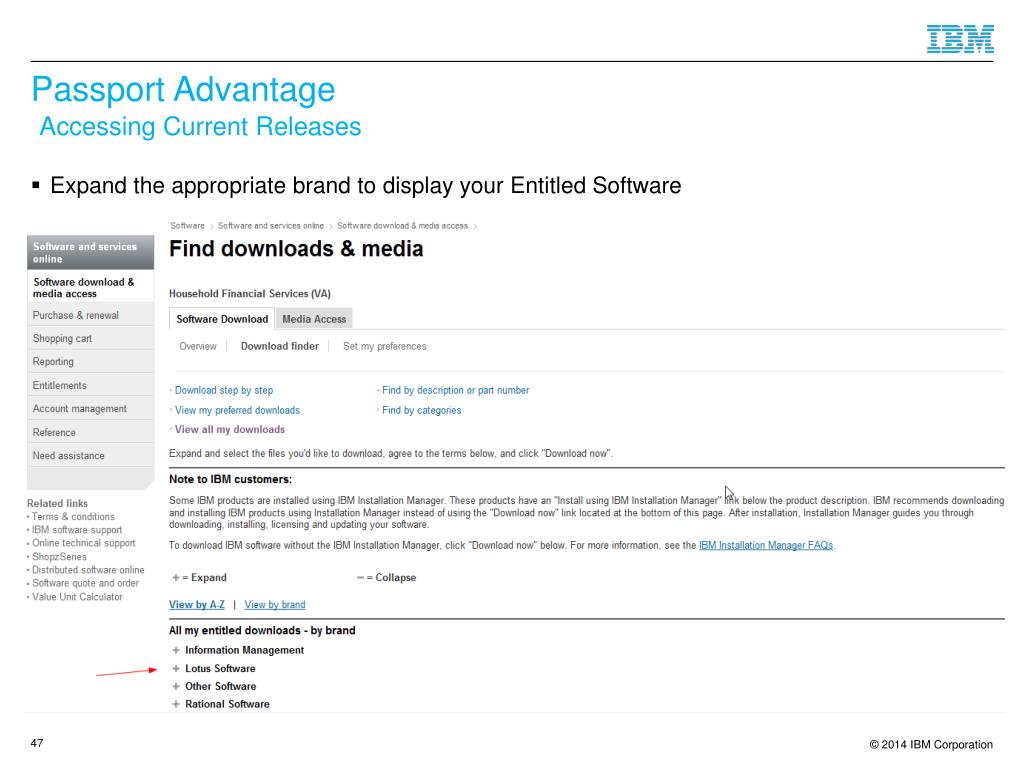Click 'All my entitled downloads - by brand'
1024x768 pixels.
[x=262, y=630]
